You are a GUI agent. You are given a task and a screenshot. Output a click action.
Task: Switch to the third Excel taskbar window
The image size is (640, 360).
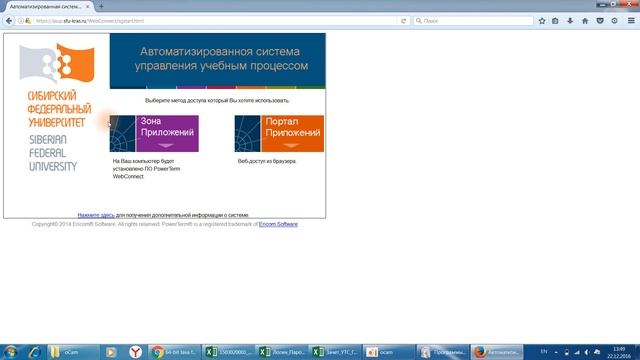coord(335,352)
